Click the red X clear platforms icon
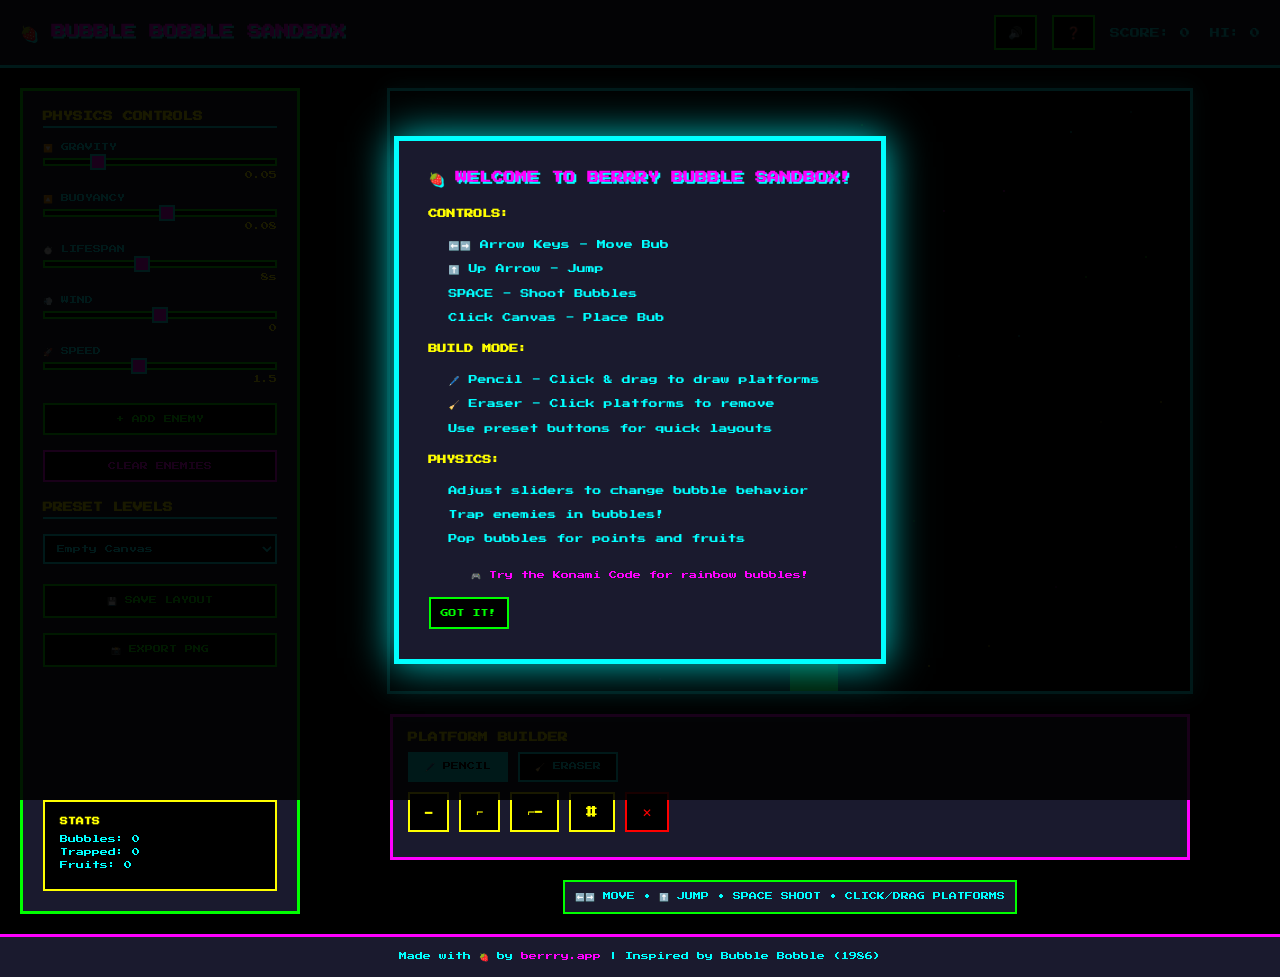Image resolution: width=1280 pixels, height=977 pixels. pos(646,812)
